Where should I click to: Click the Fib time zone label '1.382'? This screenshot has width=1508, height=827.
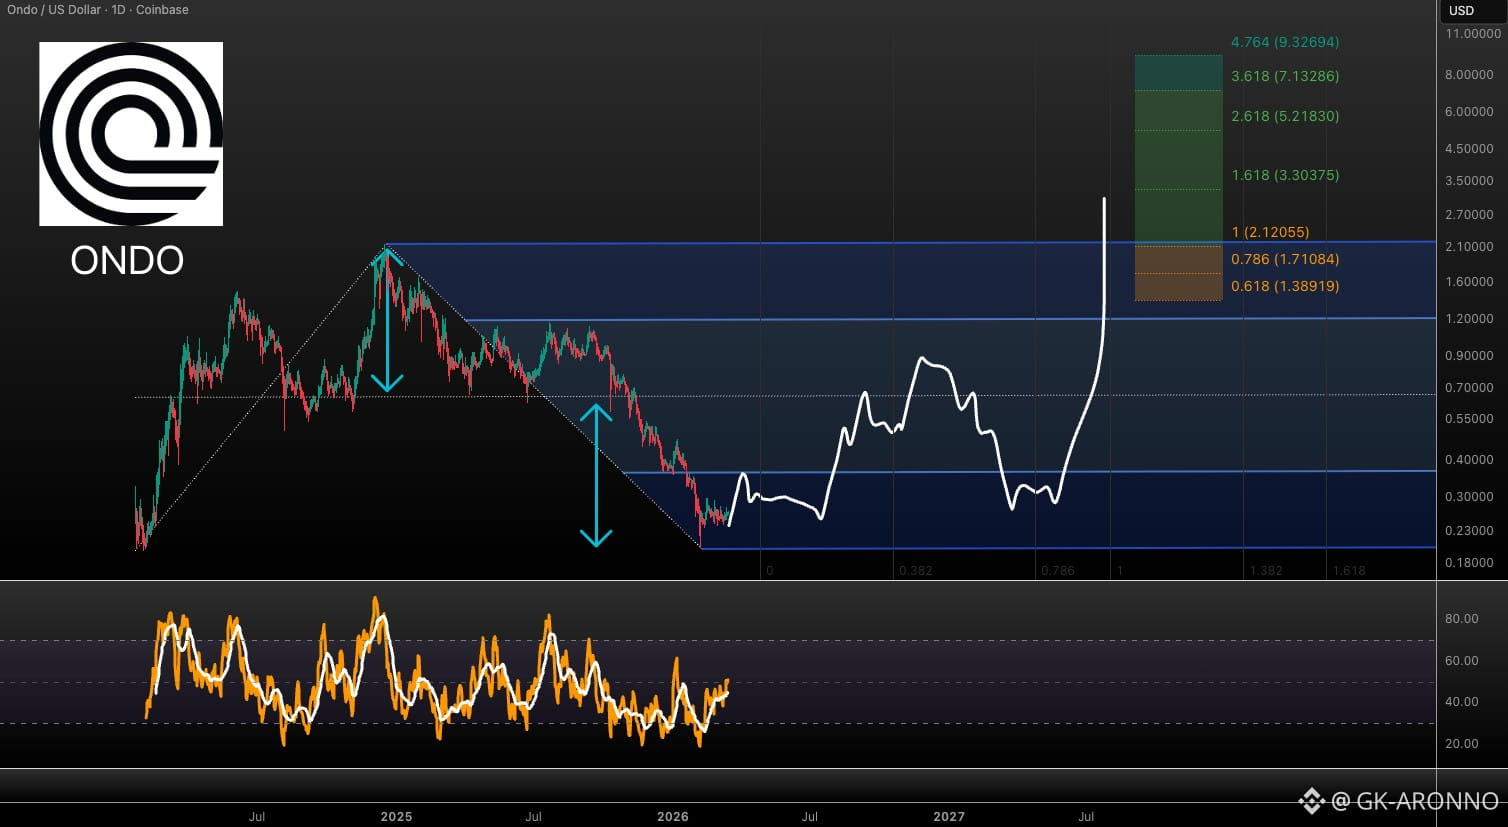click(1266, 571)
